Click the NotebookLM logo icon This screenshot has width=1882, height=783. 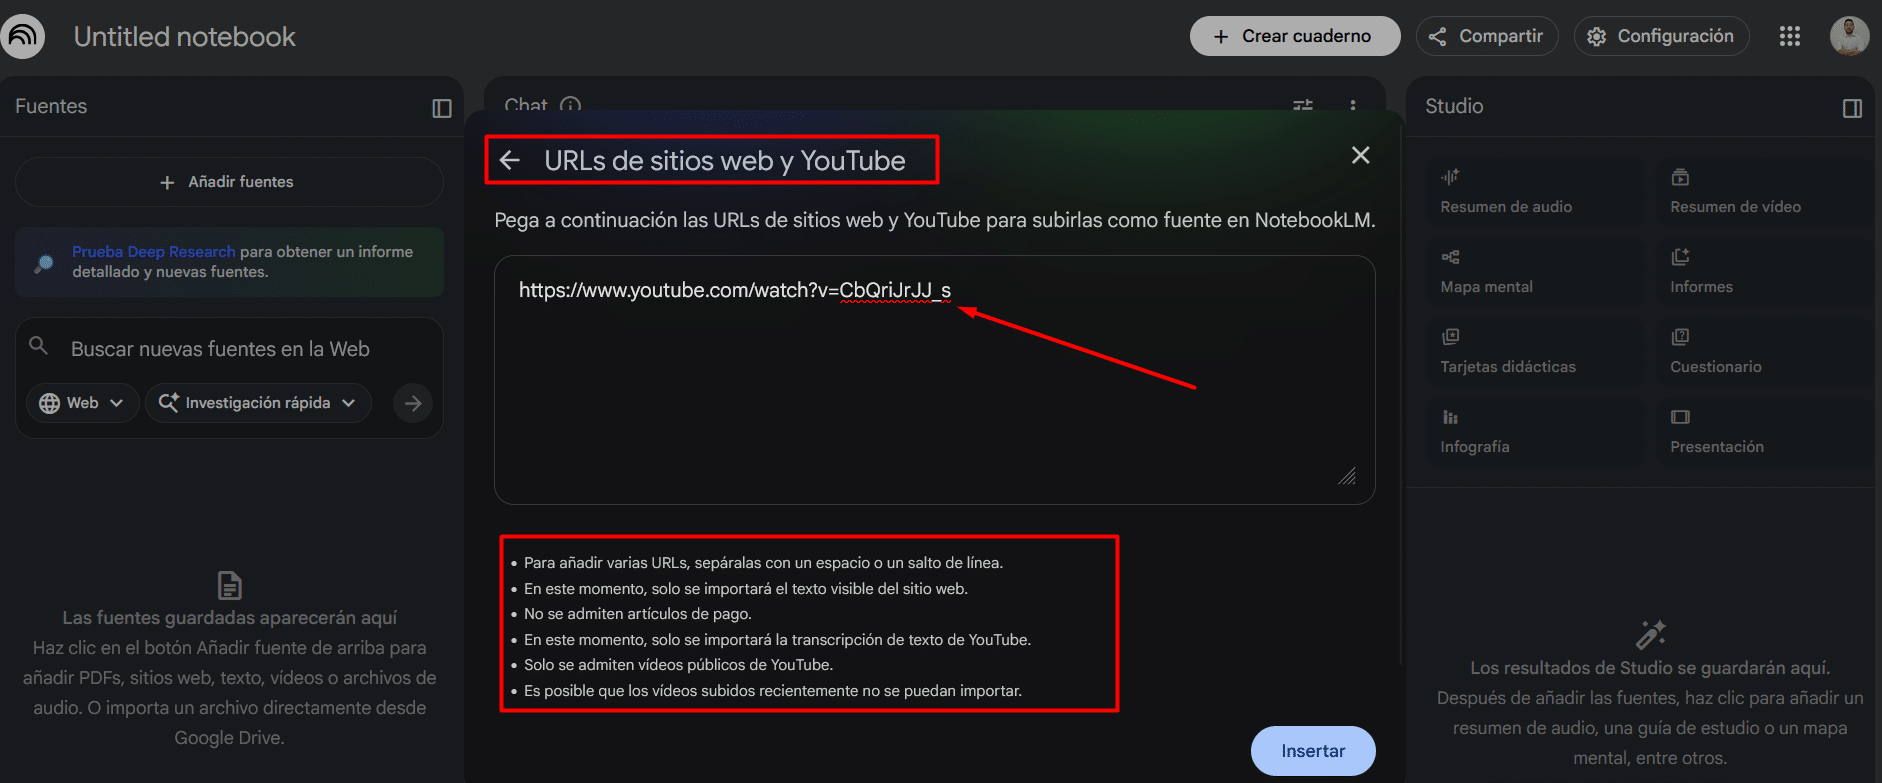point(22,37)
